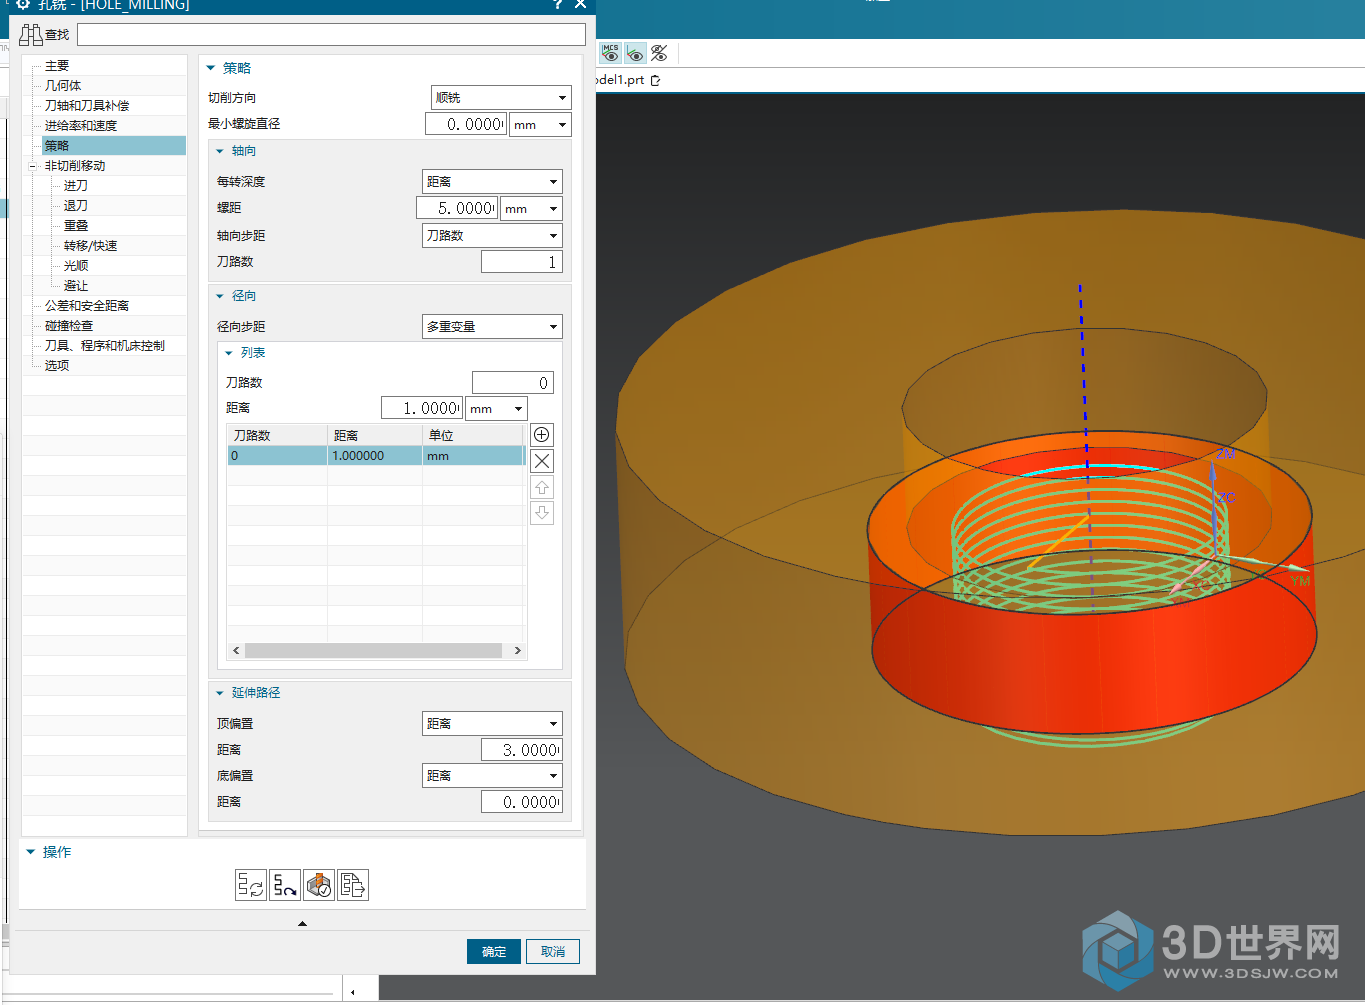Collapse dialog with bottom up-arrow
Image resolution: width=1365 pixels, height=1005 pixels.
pos(302,923)
